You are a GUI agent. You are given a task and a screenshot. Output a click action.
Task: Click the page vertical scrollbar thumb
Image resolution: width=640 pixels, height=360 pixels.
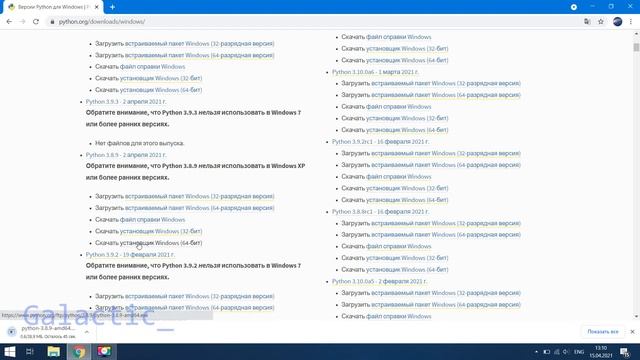(x=636, y=47)
